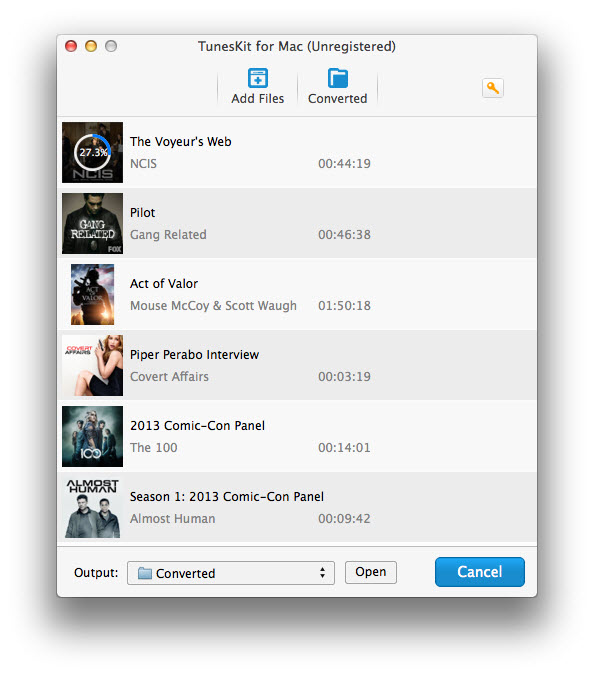Select the Almost Human poster thumbnail
Image resolution: width=594 pixels, height=676 pixels.
92,507
